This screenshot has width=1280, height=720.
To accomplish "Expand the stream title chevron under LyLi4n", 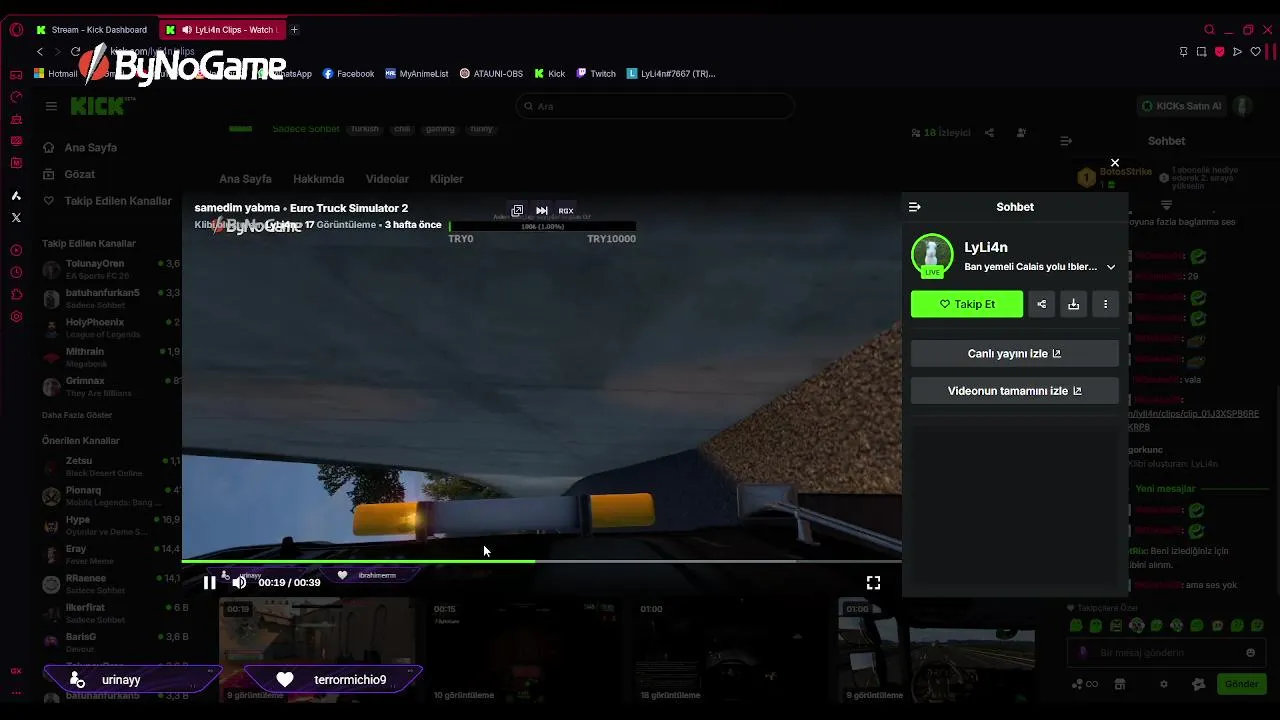I will point(1110,267).
